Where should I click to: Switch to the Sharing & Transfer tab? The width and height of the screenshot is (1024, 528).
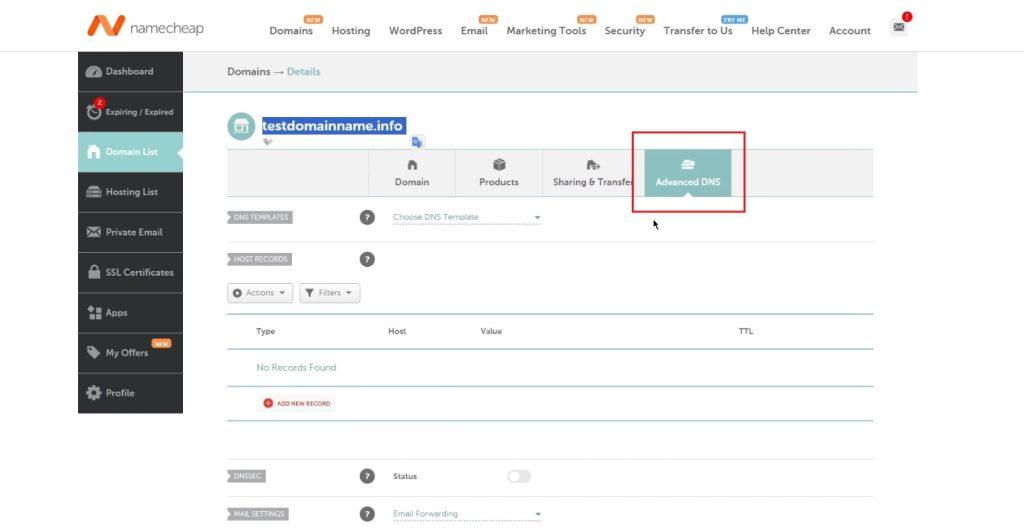[x=593, y=173]
